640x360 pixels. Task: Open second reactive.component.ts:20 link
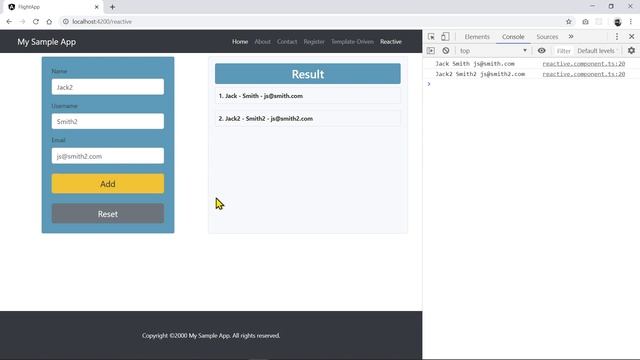(x=584, y=74)
